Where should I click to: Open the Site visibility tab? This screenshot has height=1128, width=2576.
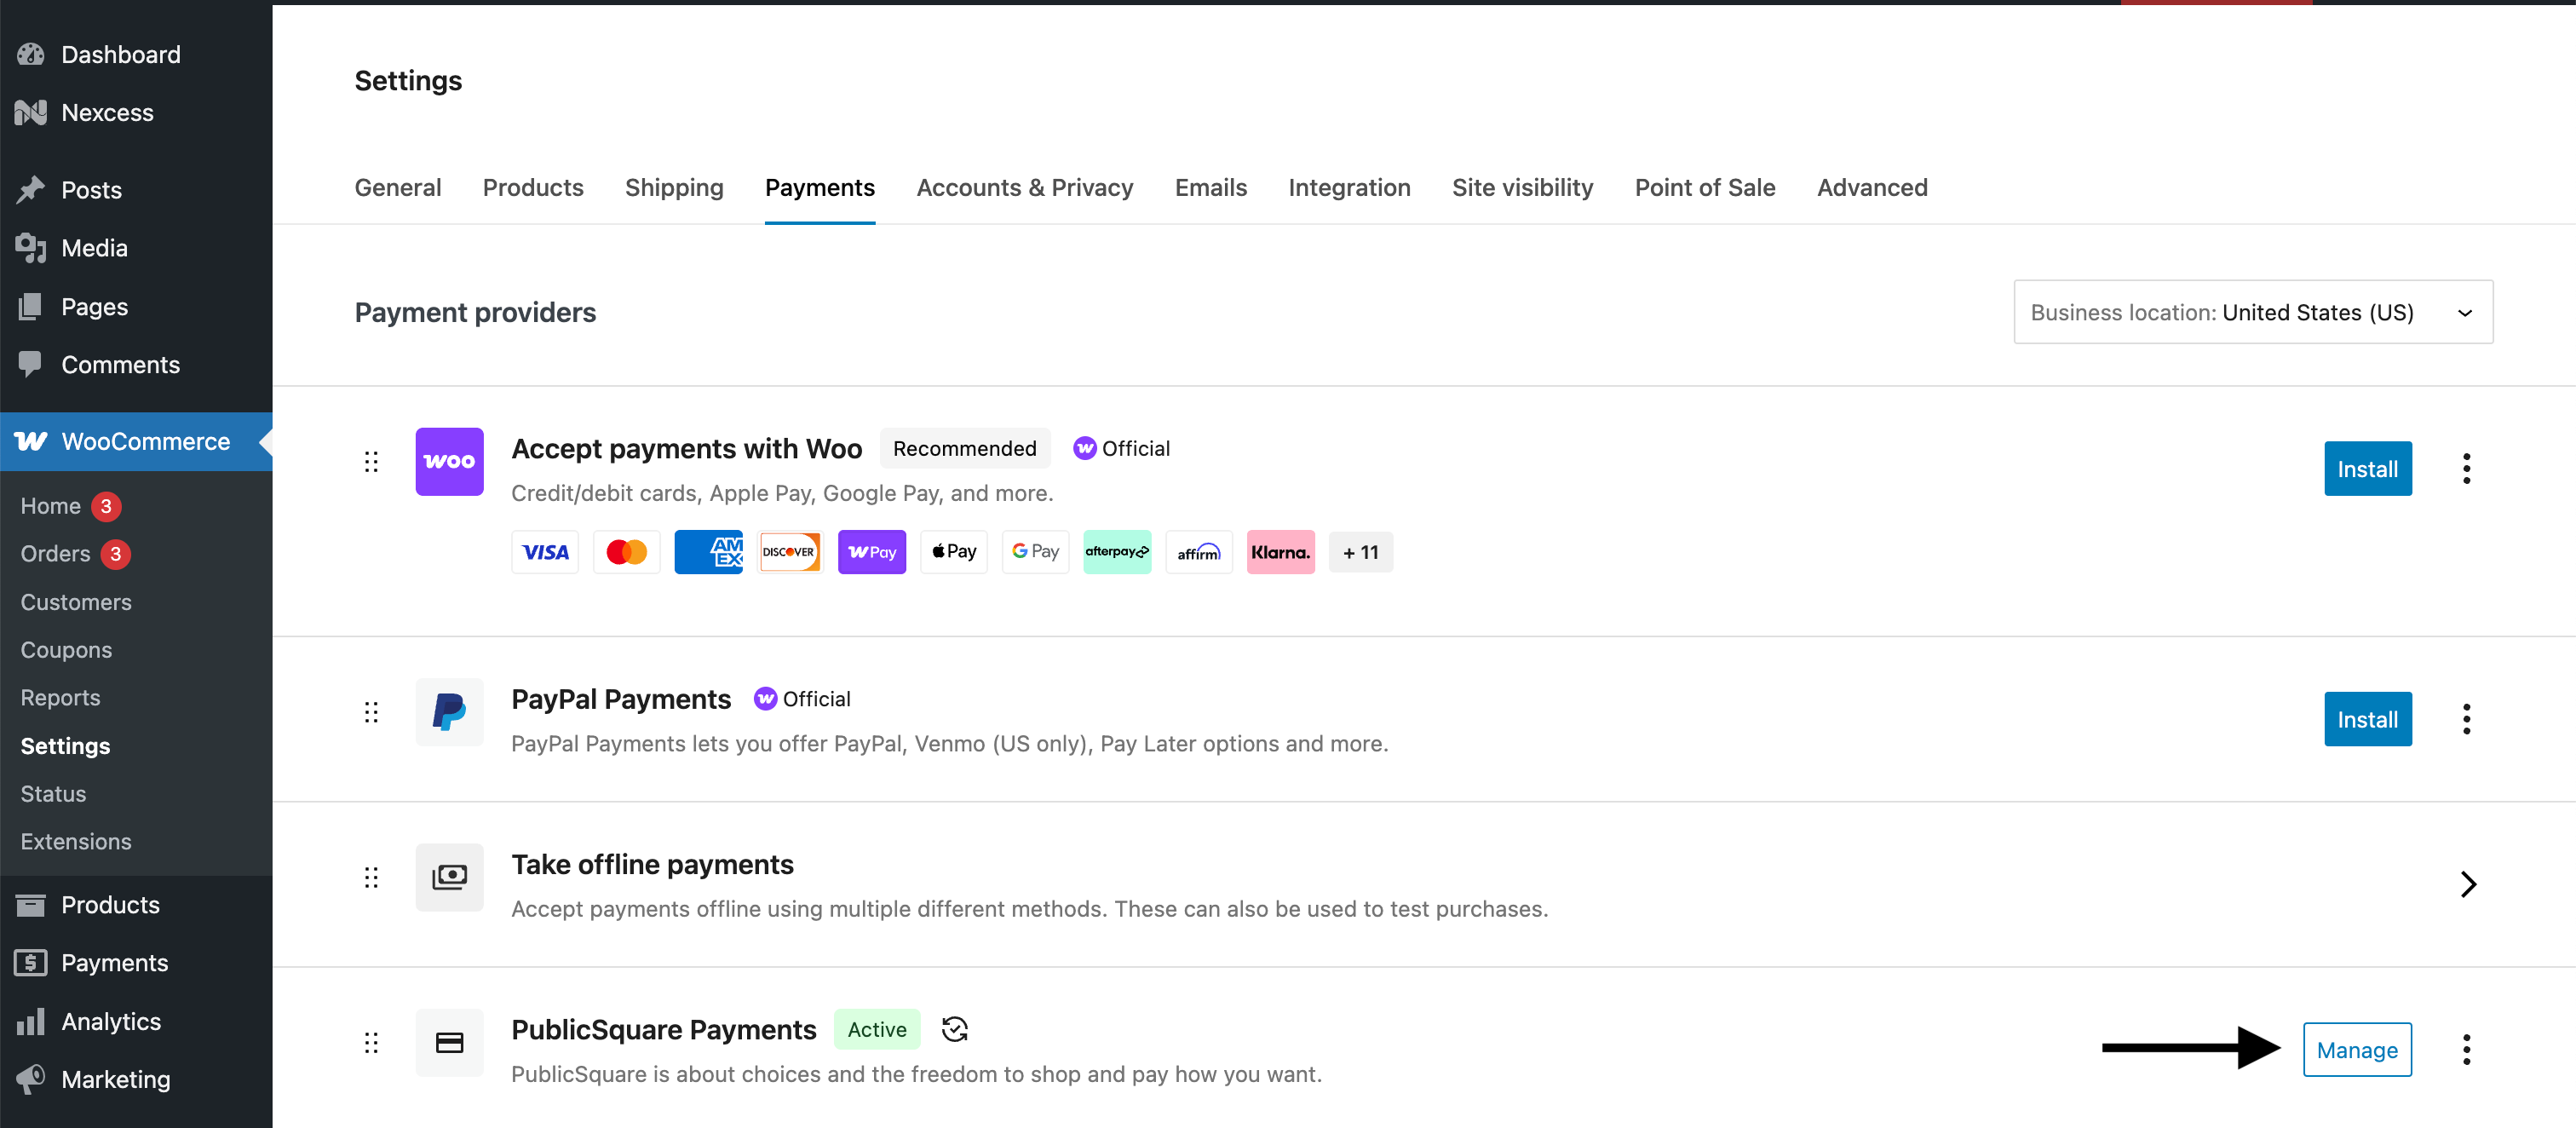pyautogui.click(x=1522, y=187)
